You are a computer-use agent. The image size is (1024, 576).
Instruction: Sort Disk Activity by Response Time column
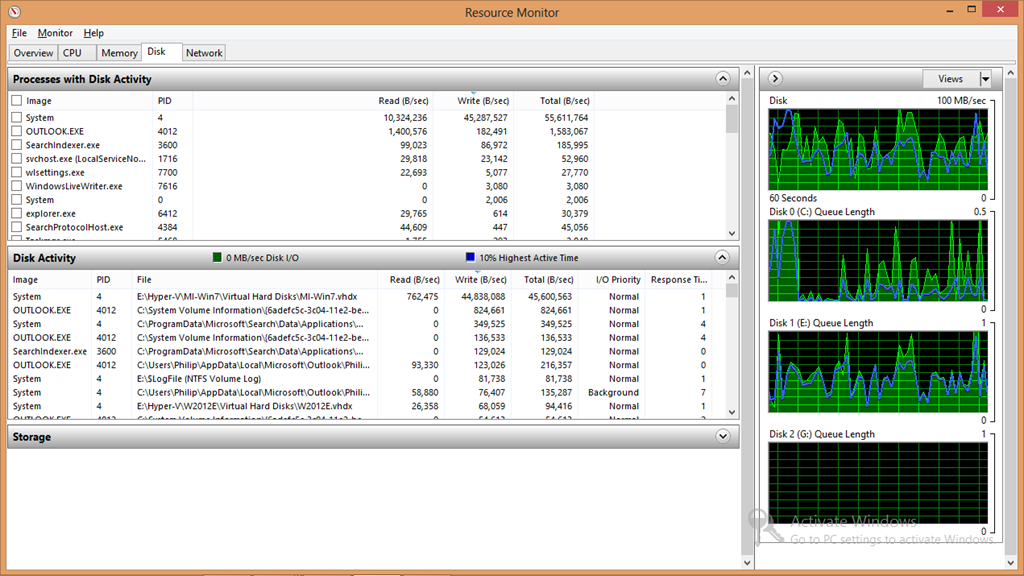coord(678,280)
